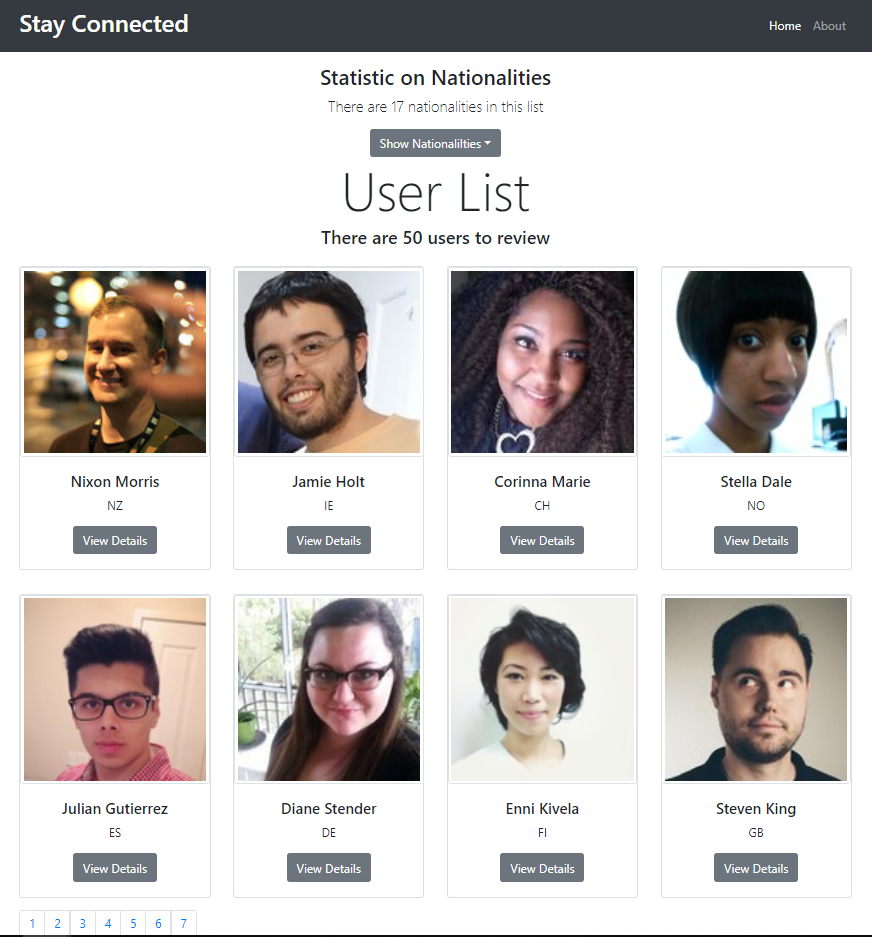Click the Home nav link
This screenshot has height=937, width=872.
click(x=784, y=26)
